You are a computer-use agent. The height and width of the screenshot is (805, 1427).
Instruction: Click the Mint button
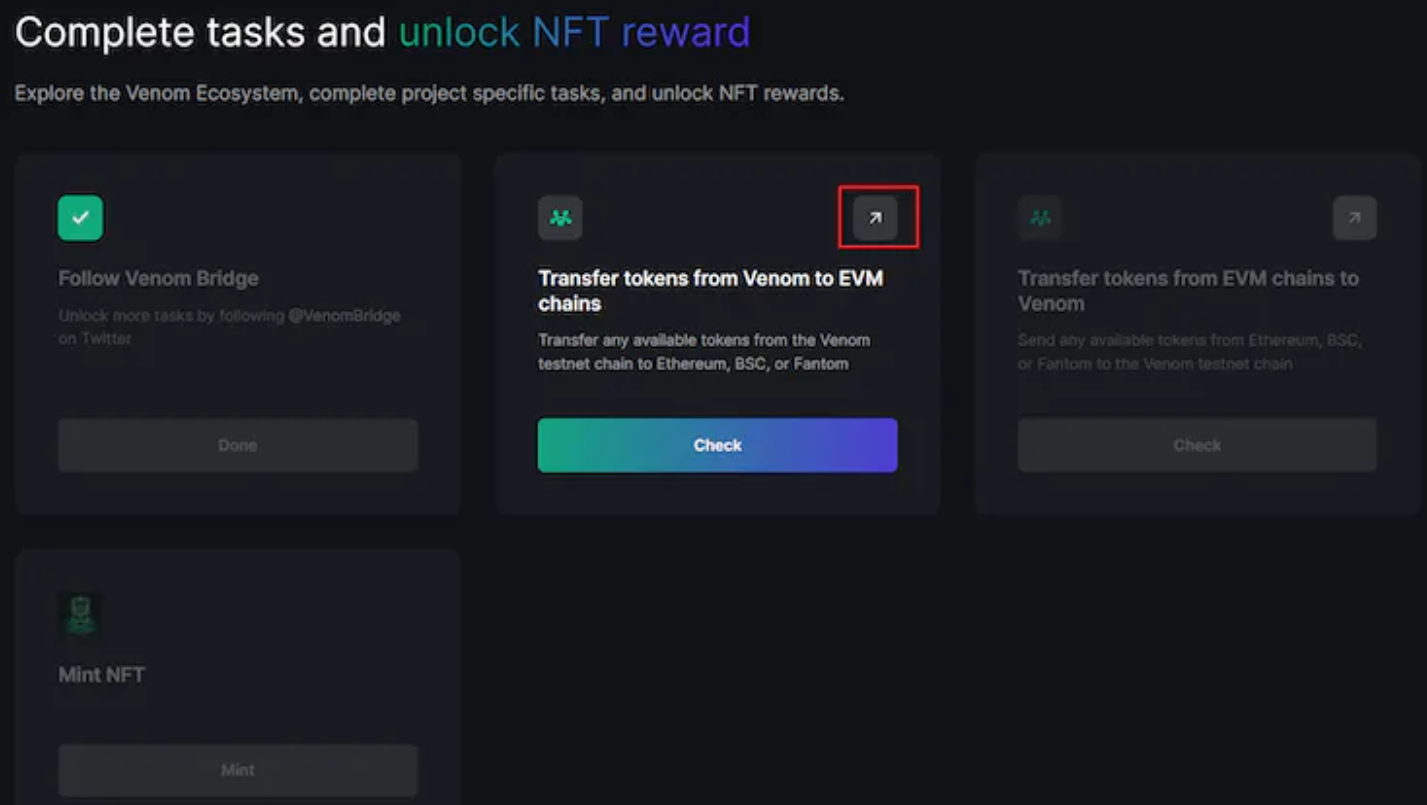[x=238, y=770]
